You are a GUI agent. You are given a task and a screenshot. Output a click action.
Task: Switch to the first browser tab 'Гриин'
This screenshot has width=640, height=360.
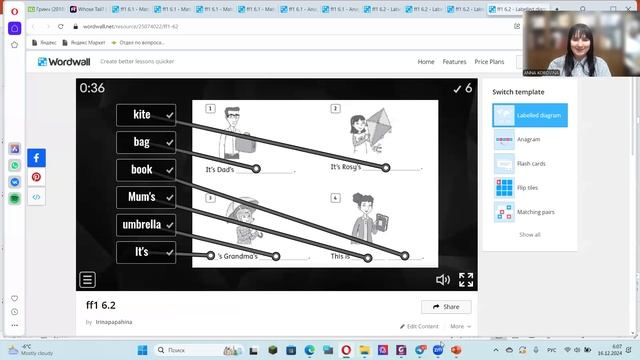(x=46, y=9)
